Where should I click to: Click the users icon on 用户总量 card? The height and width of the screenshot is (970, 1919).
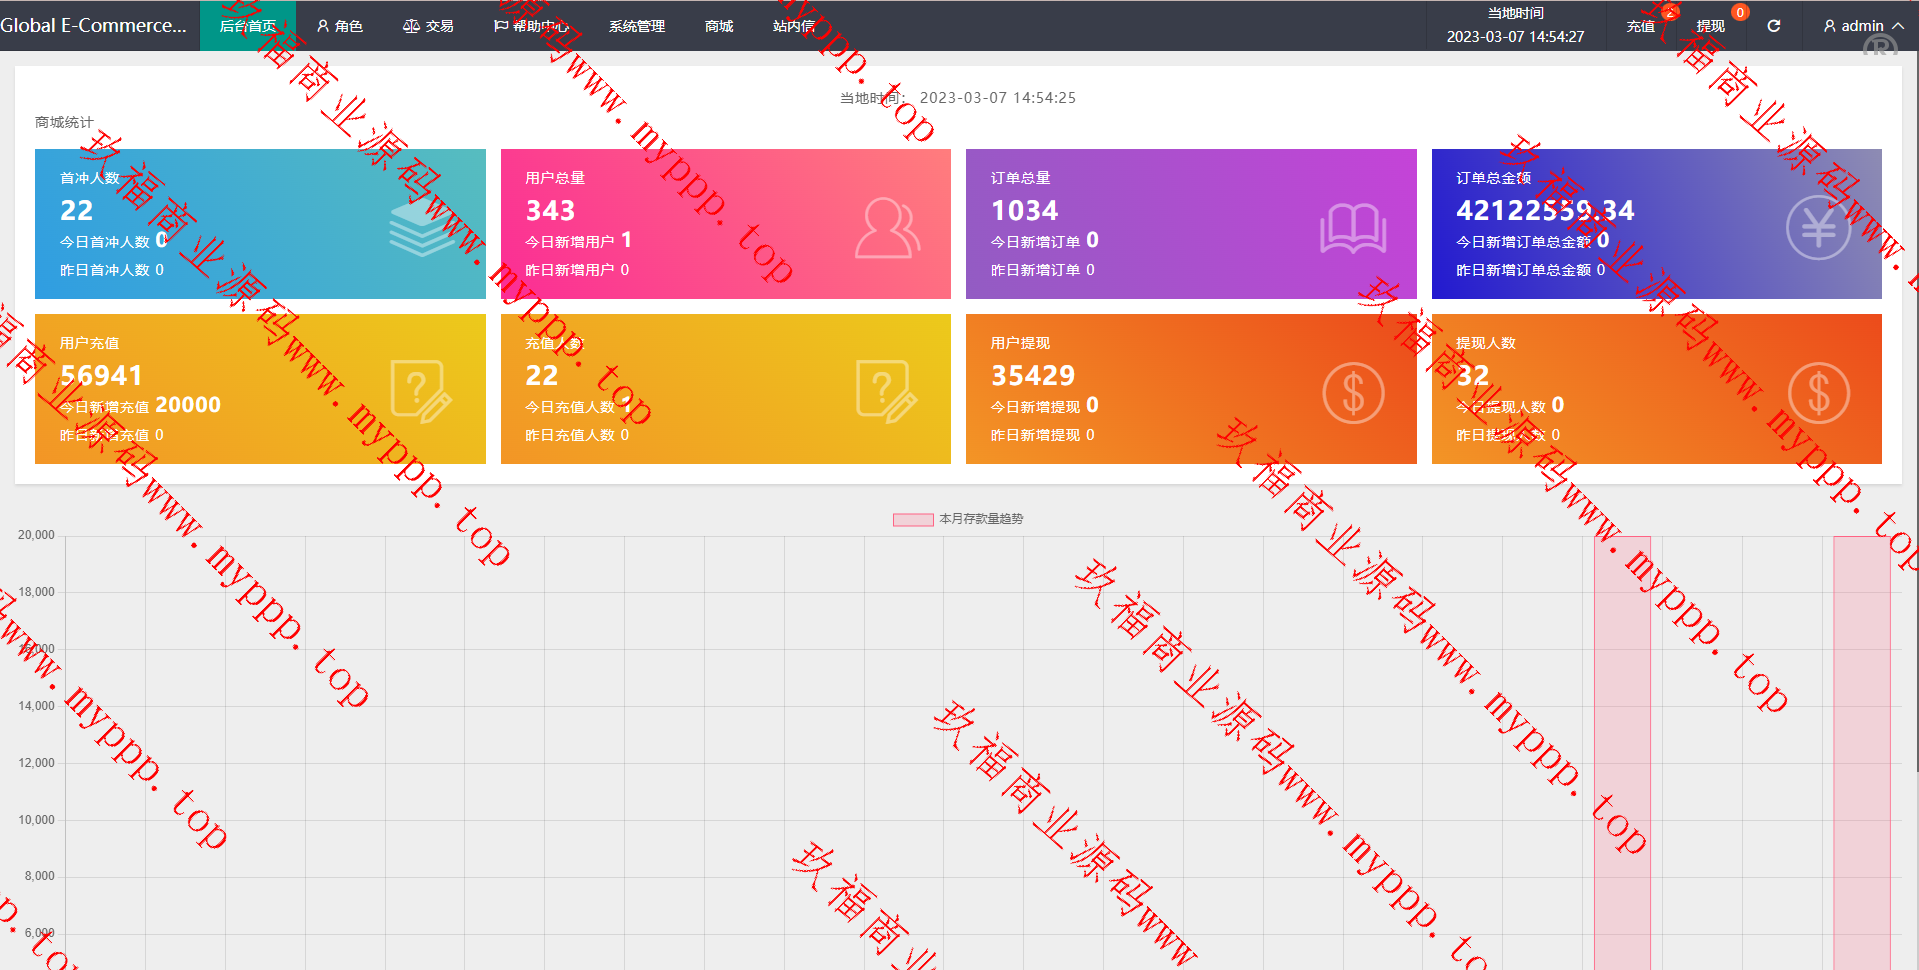[887, 228]
